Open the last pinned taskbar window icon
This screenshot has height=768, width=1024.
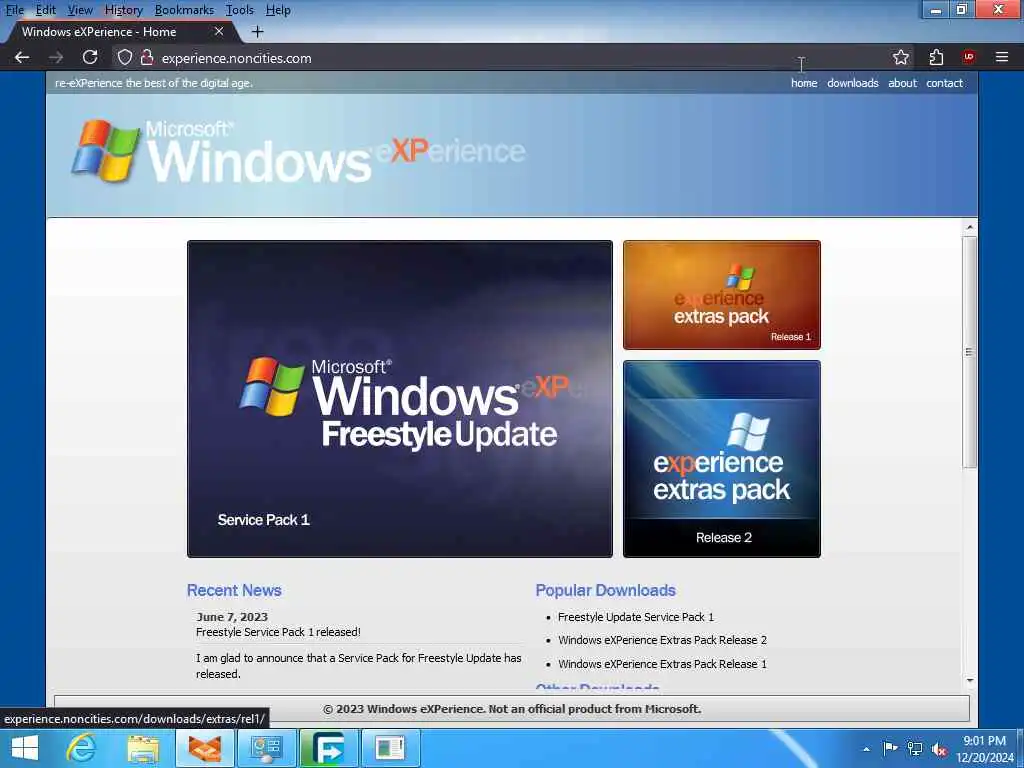coord(391,748)
